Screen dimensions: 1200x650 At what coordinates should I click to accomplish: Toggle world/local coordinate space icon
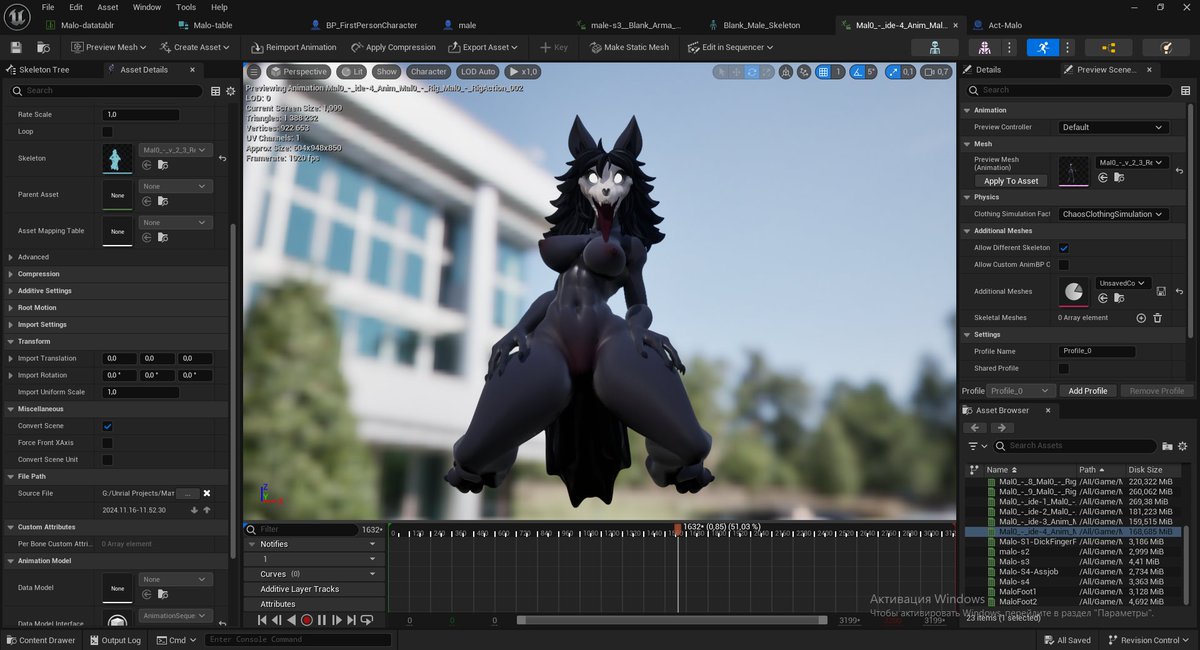click(786, 71)
